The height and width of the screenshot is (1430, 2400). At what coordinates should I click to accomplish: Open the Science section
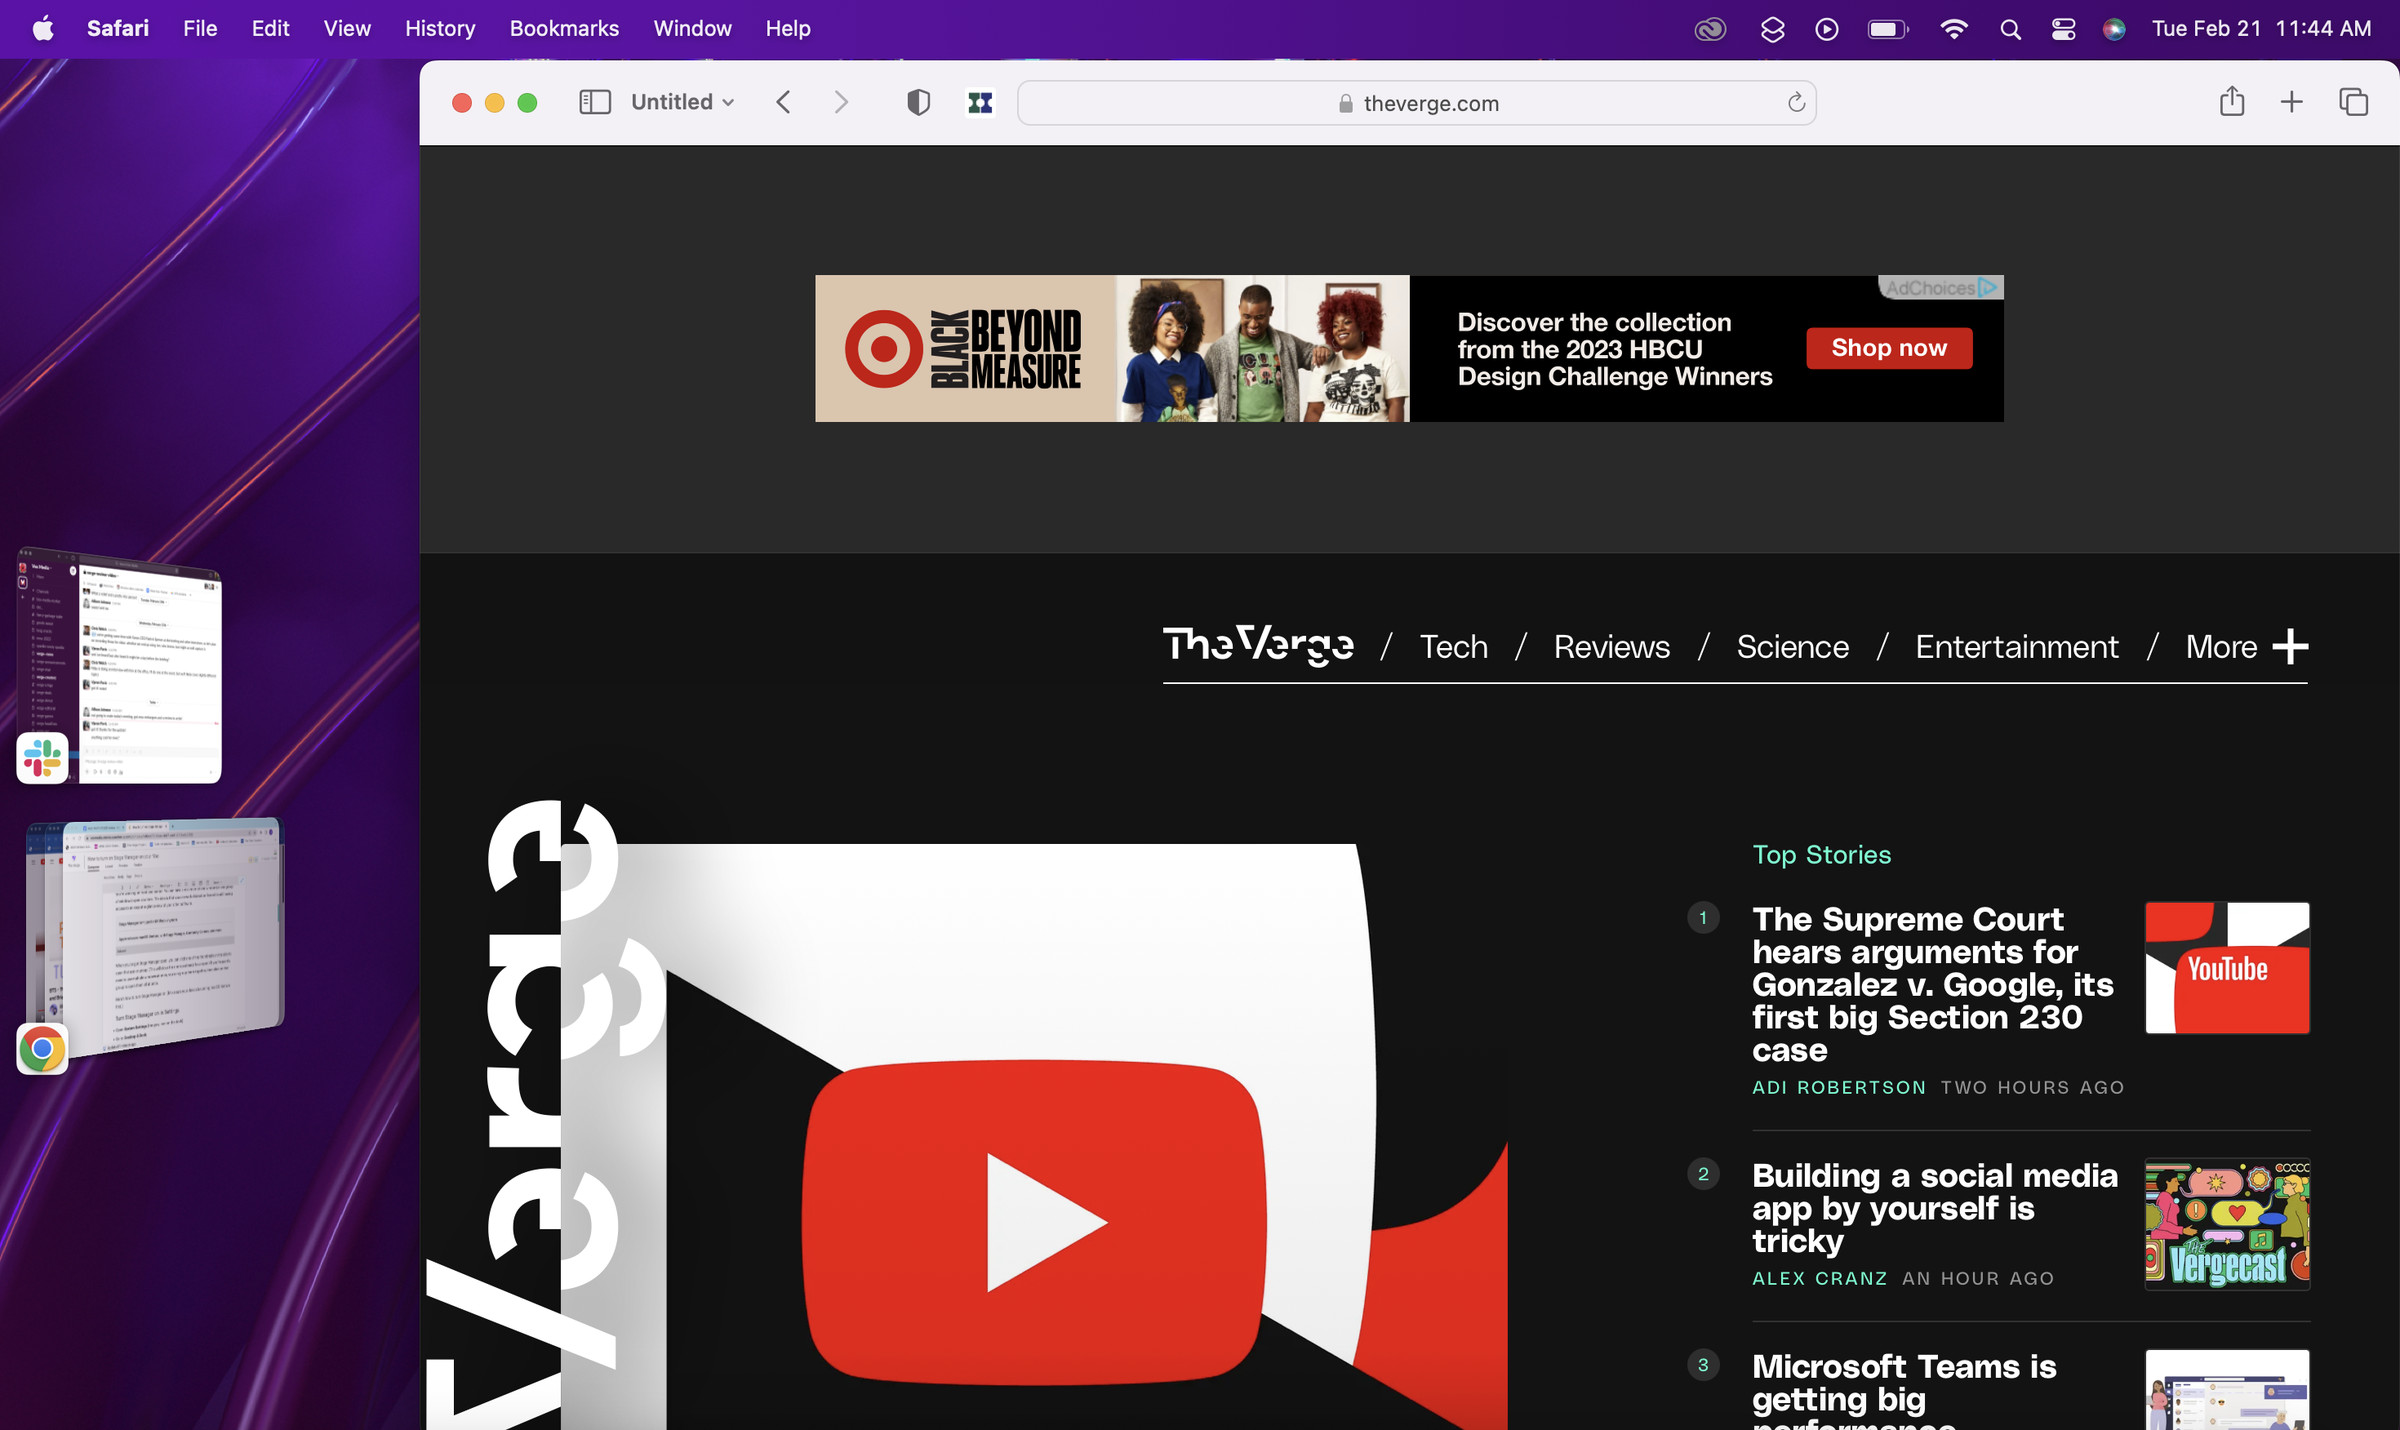[1792, 647]
